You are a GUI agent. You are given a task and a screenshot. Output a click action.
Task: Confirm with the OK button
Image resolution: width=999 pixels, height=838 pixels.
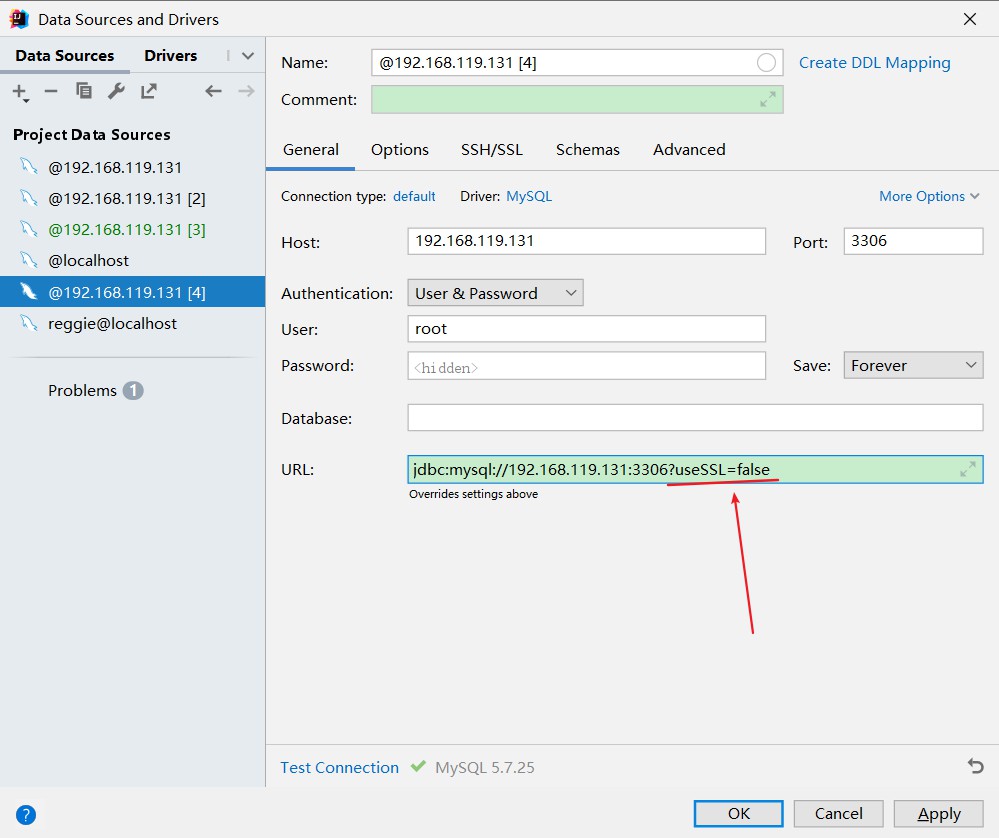click(738, 814)
